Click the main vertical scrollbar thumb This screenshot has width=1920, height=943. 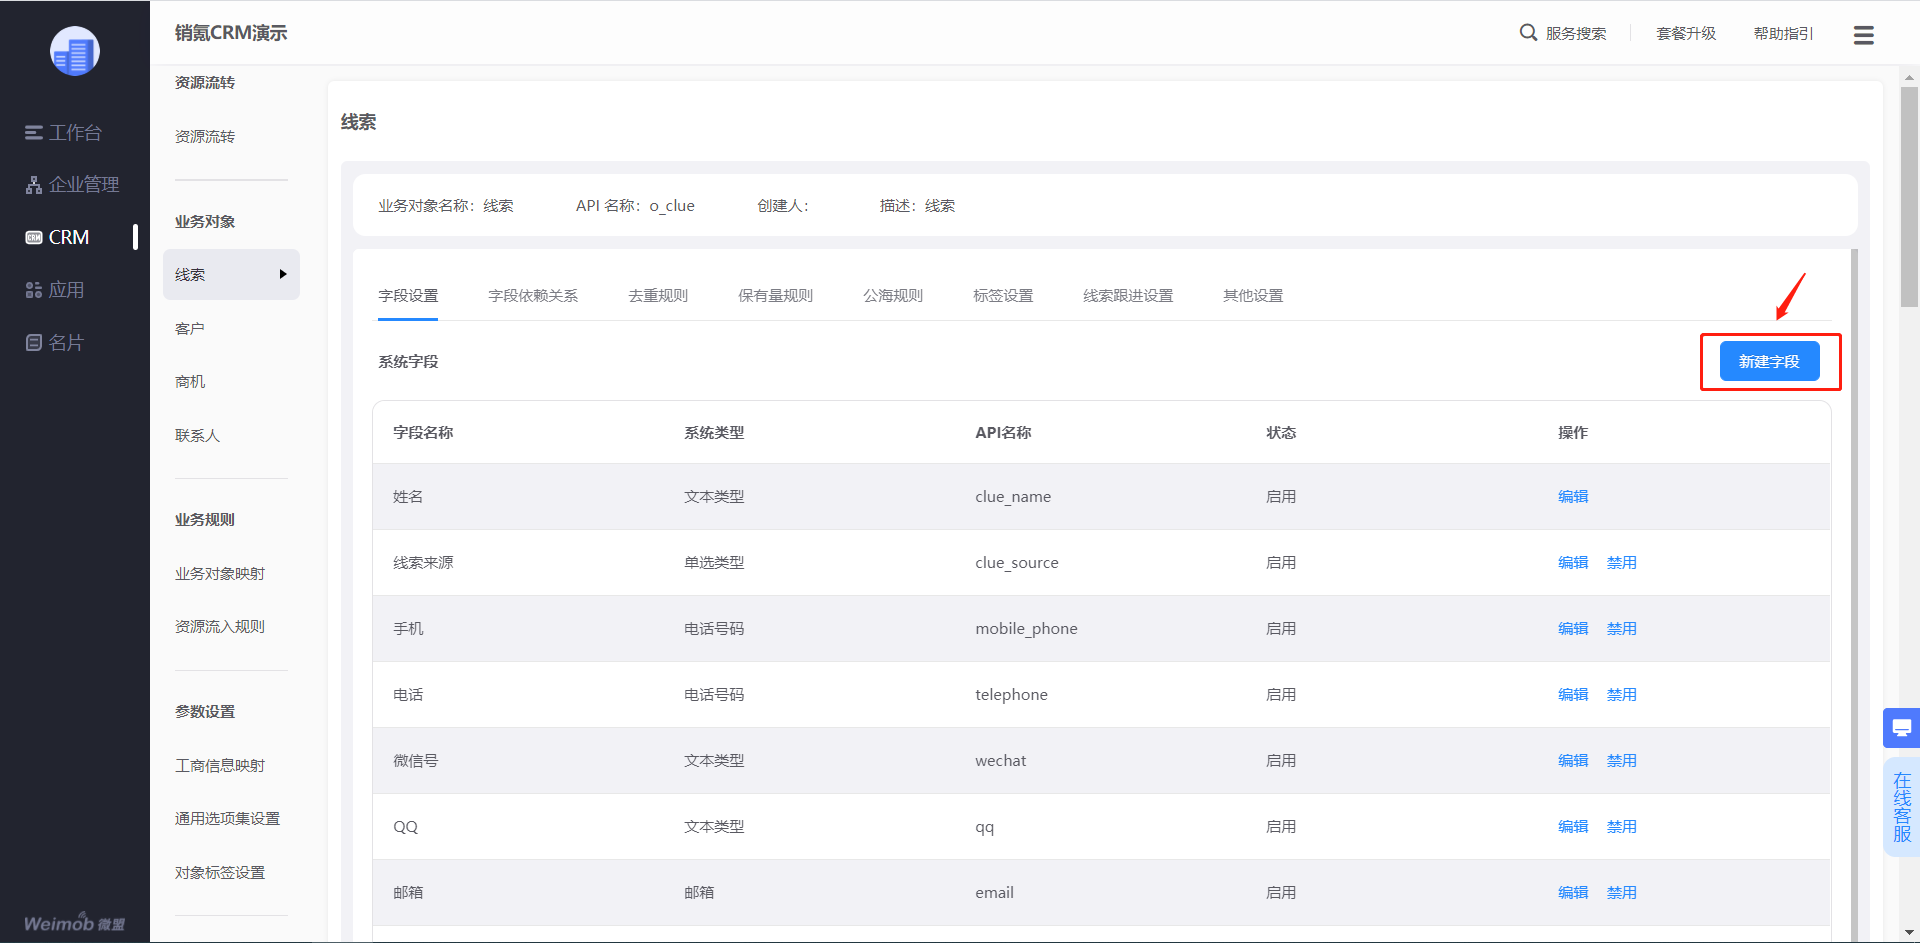1910,197
